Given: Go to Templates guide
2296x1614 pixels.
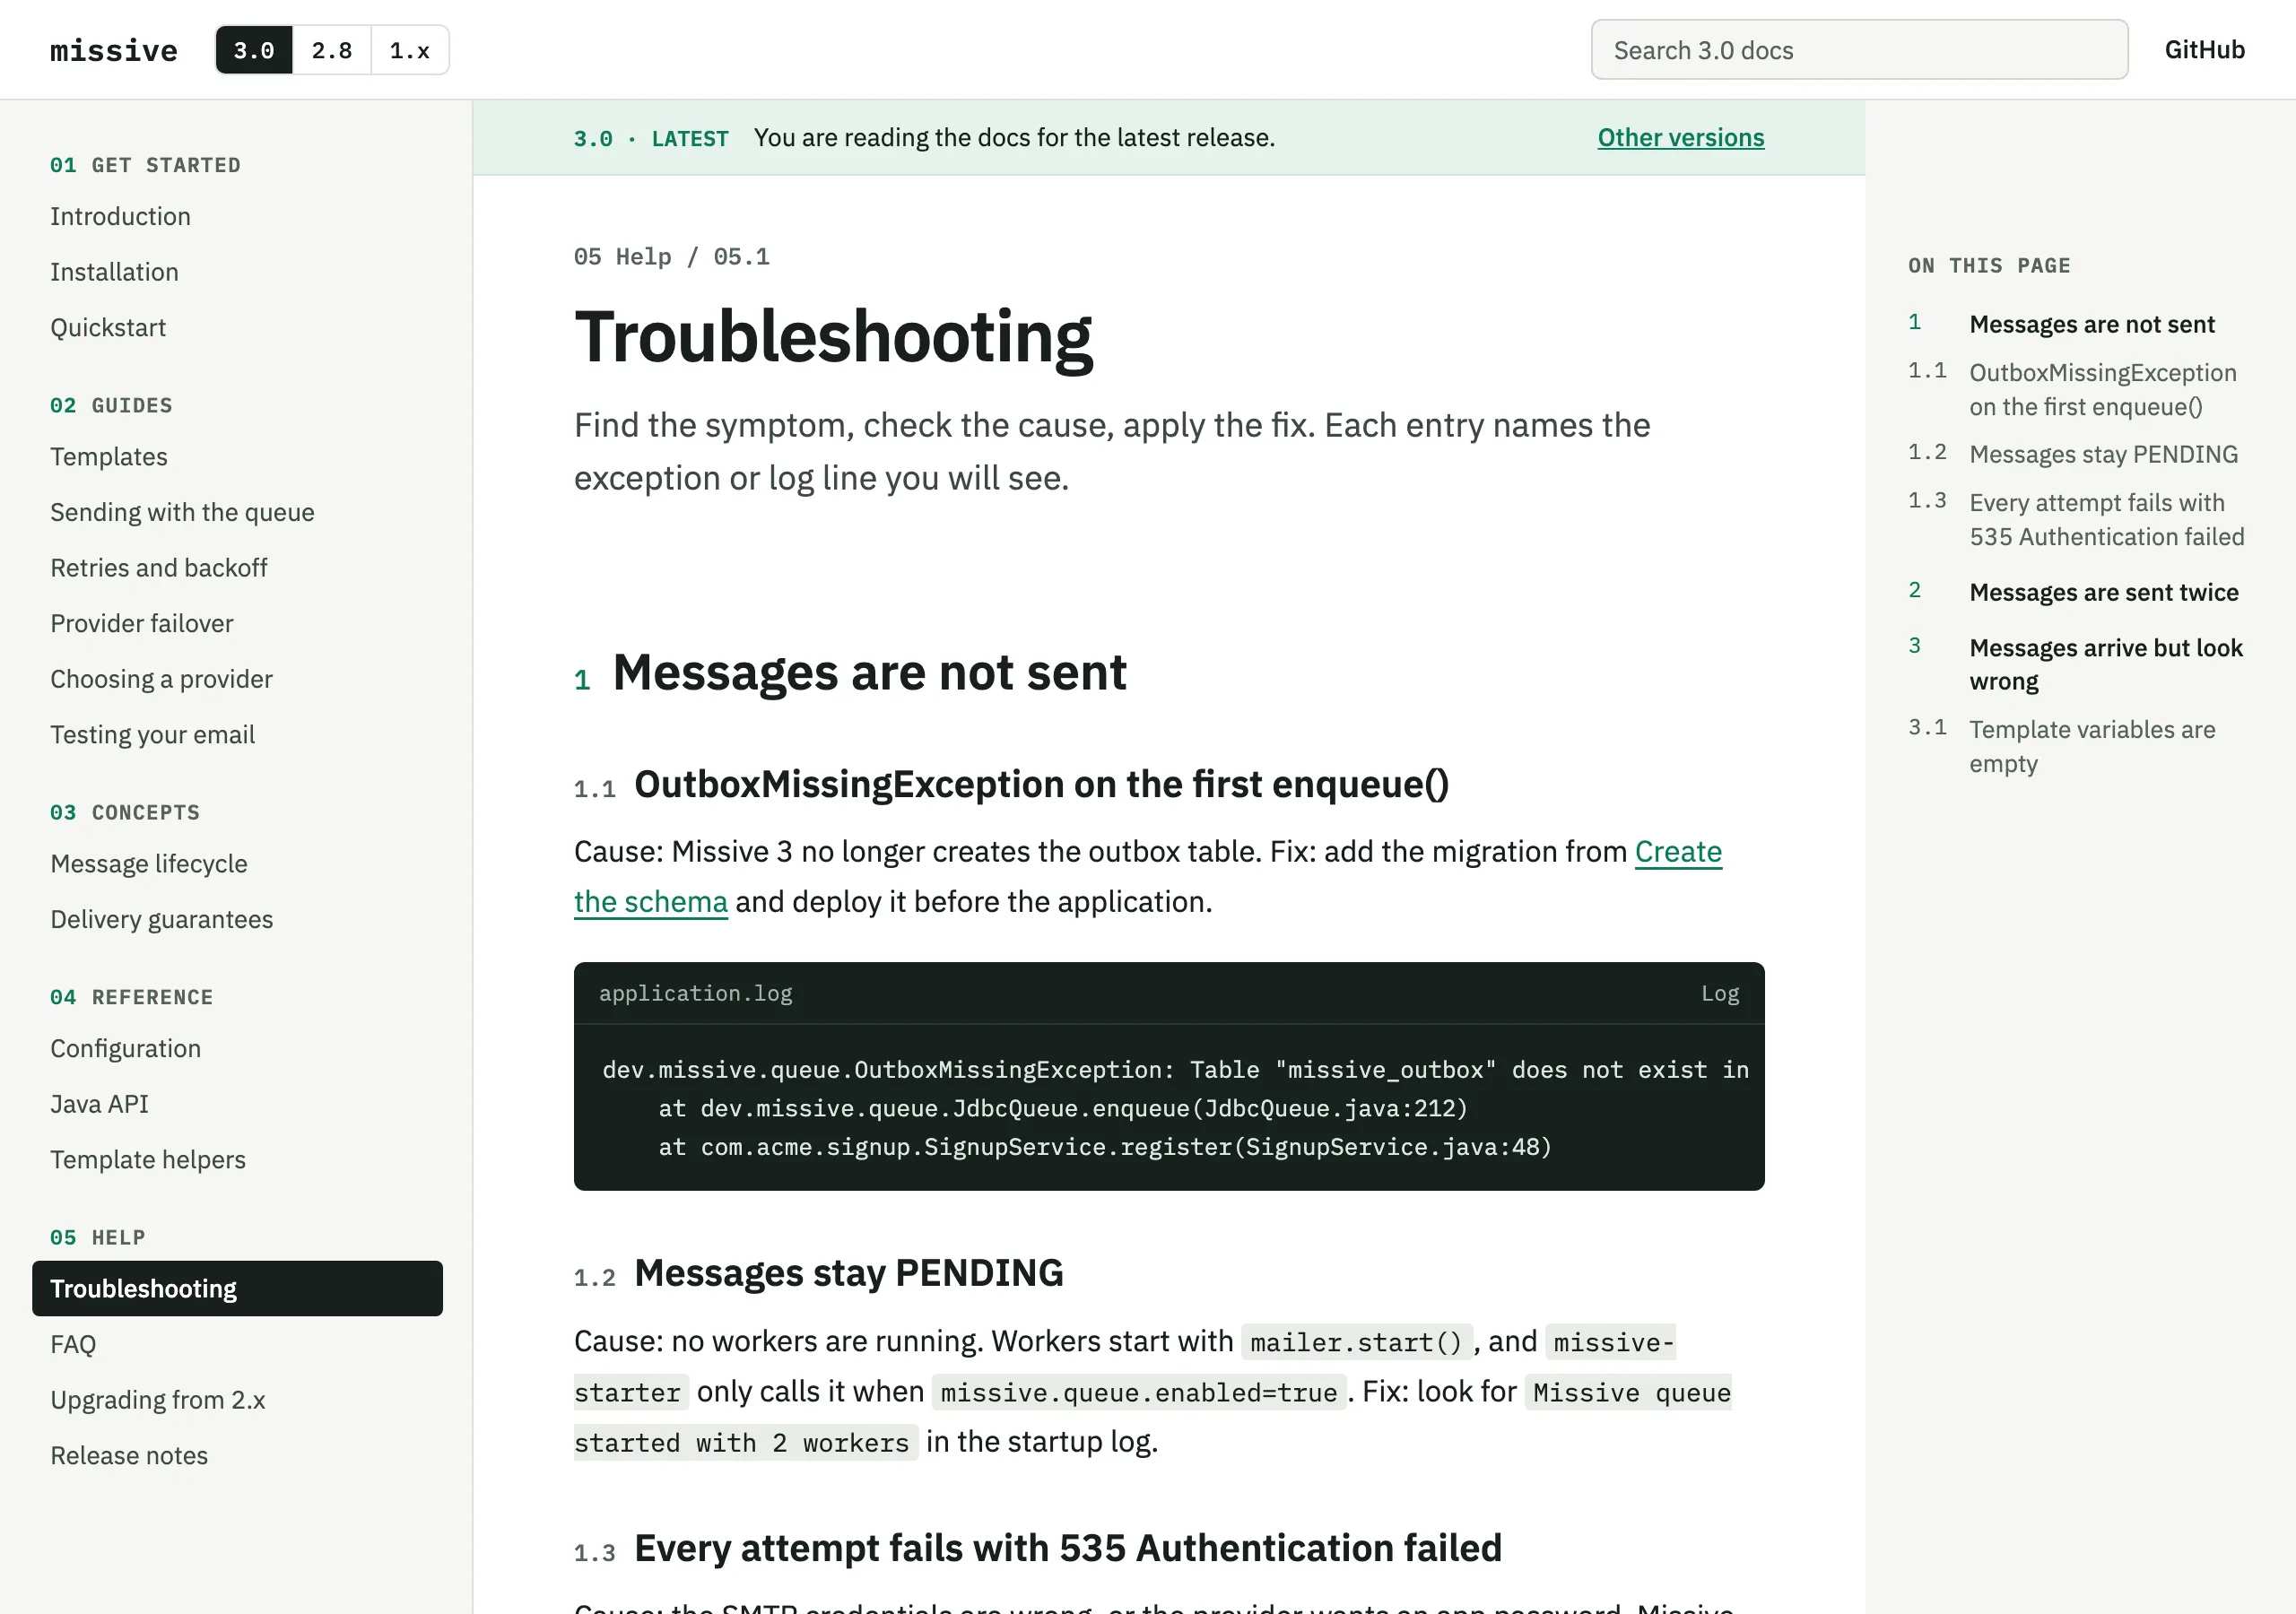Looking at the screenshot, I should tap(109, 457).
